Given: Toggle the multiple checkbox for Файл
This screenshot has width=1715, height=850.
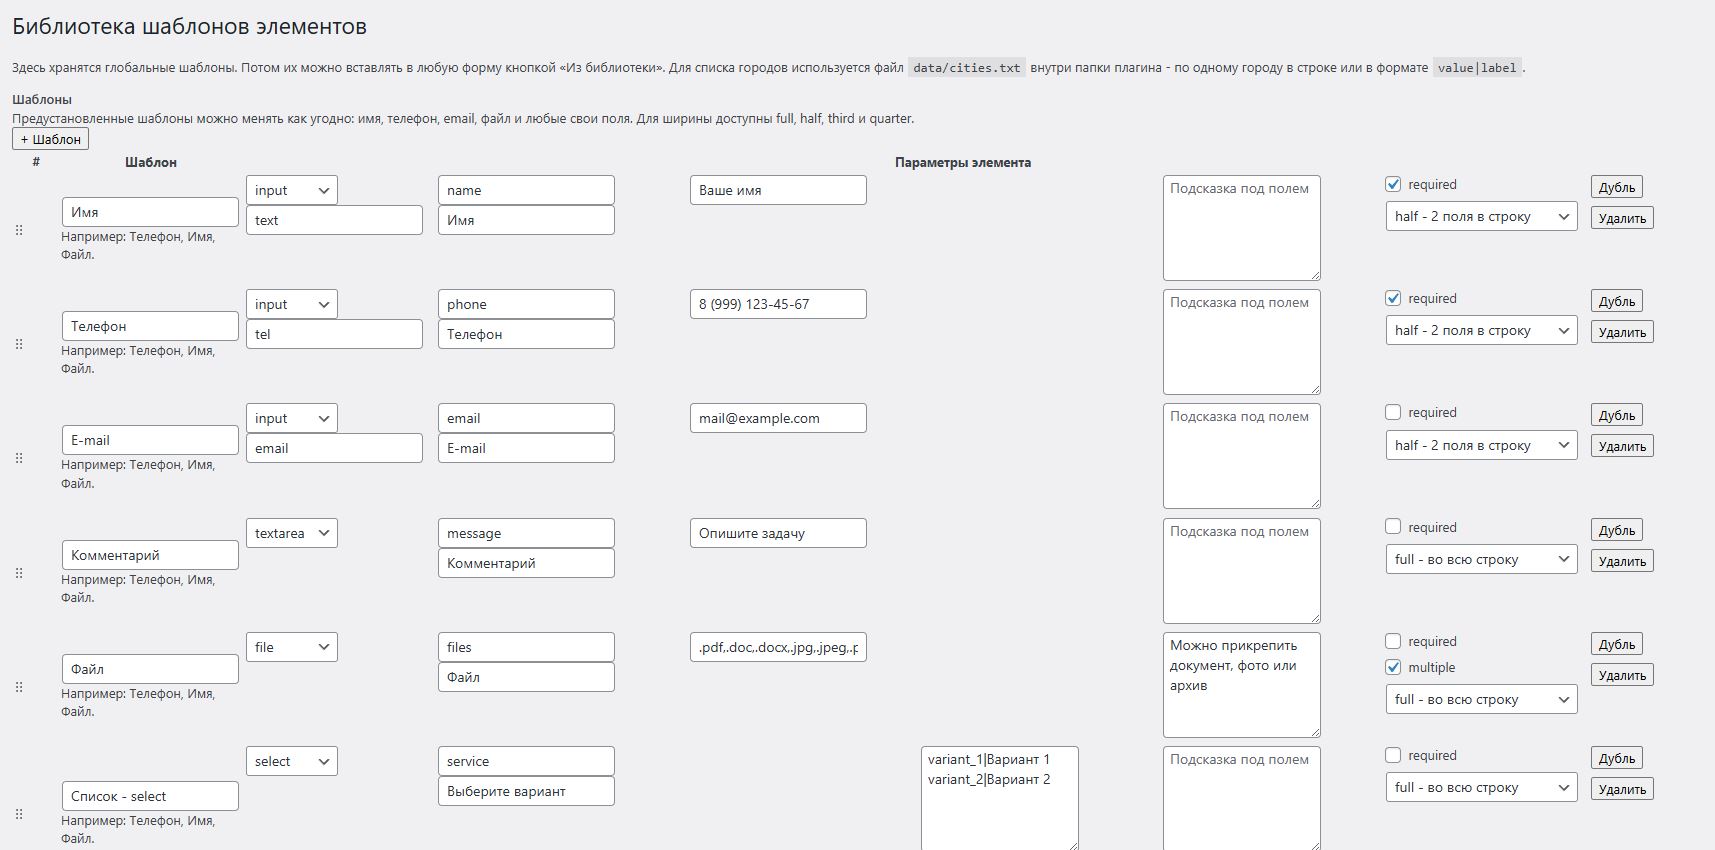Looking at the screenshot, I should click(1393, 667).
